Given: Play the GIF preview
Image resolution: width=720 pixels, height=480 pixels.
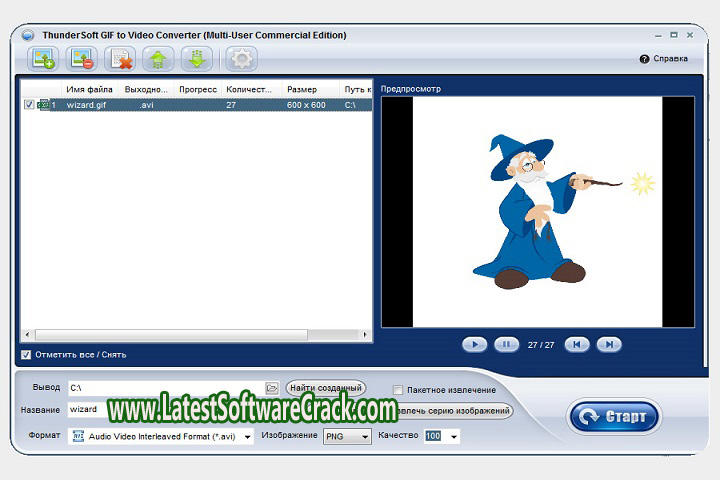Looking at the screenshot, I should [474, 344].
